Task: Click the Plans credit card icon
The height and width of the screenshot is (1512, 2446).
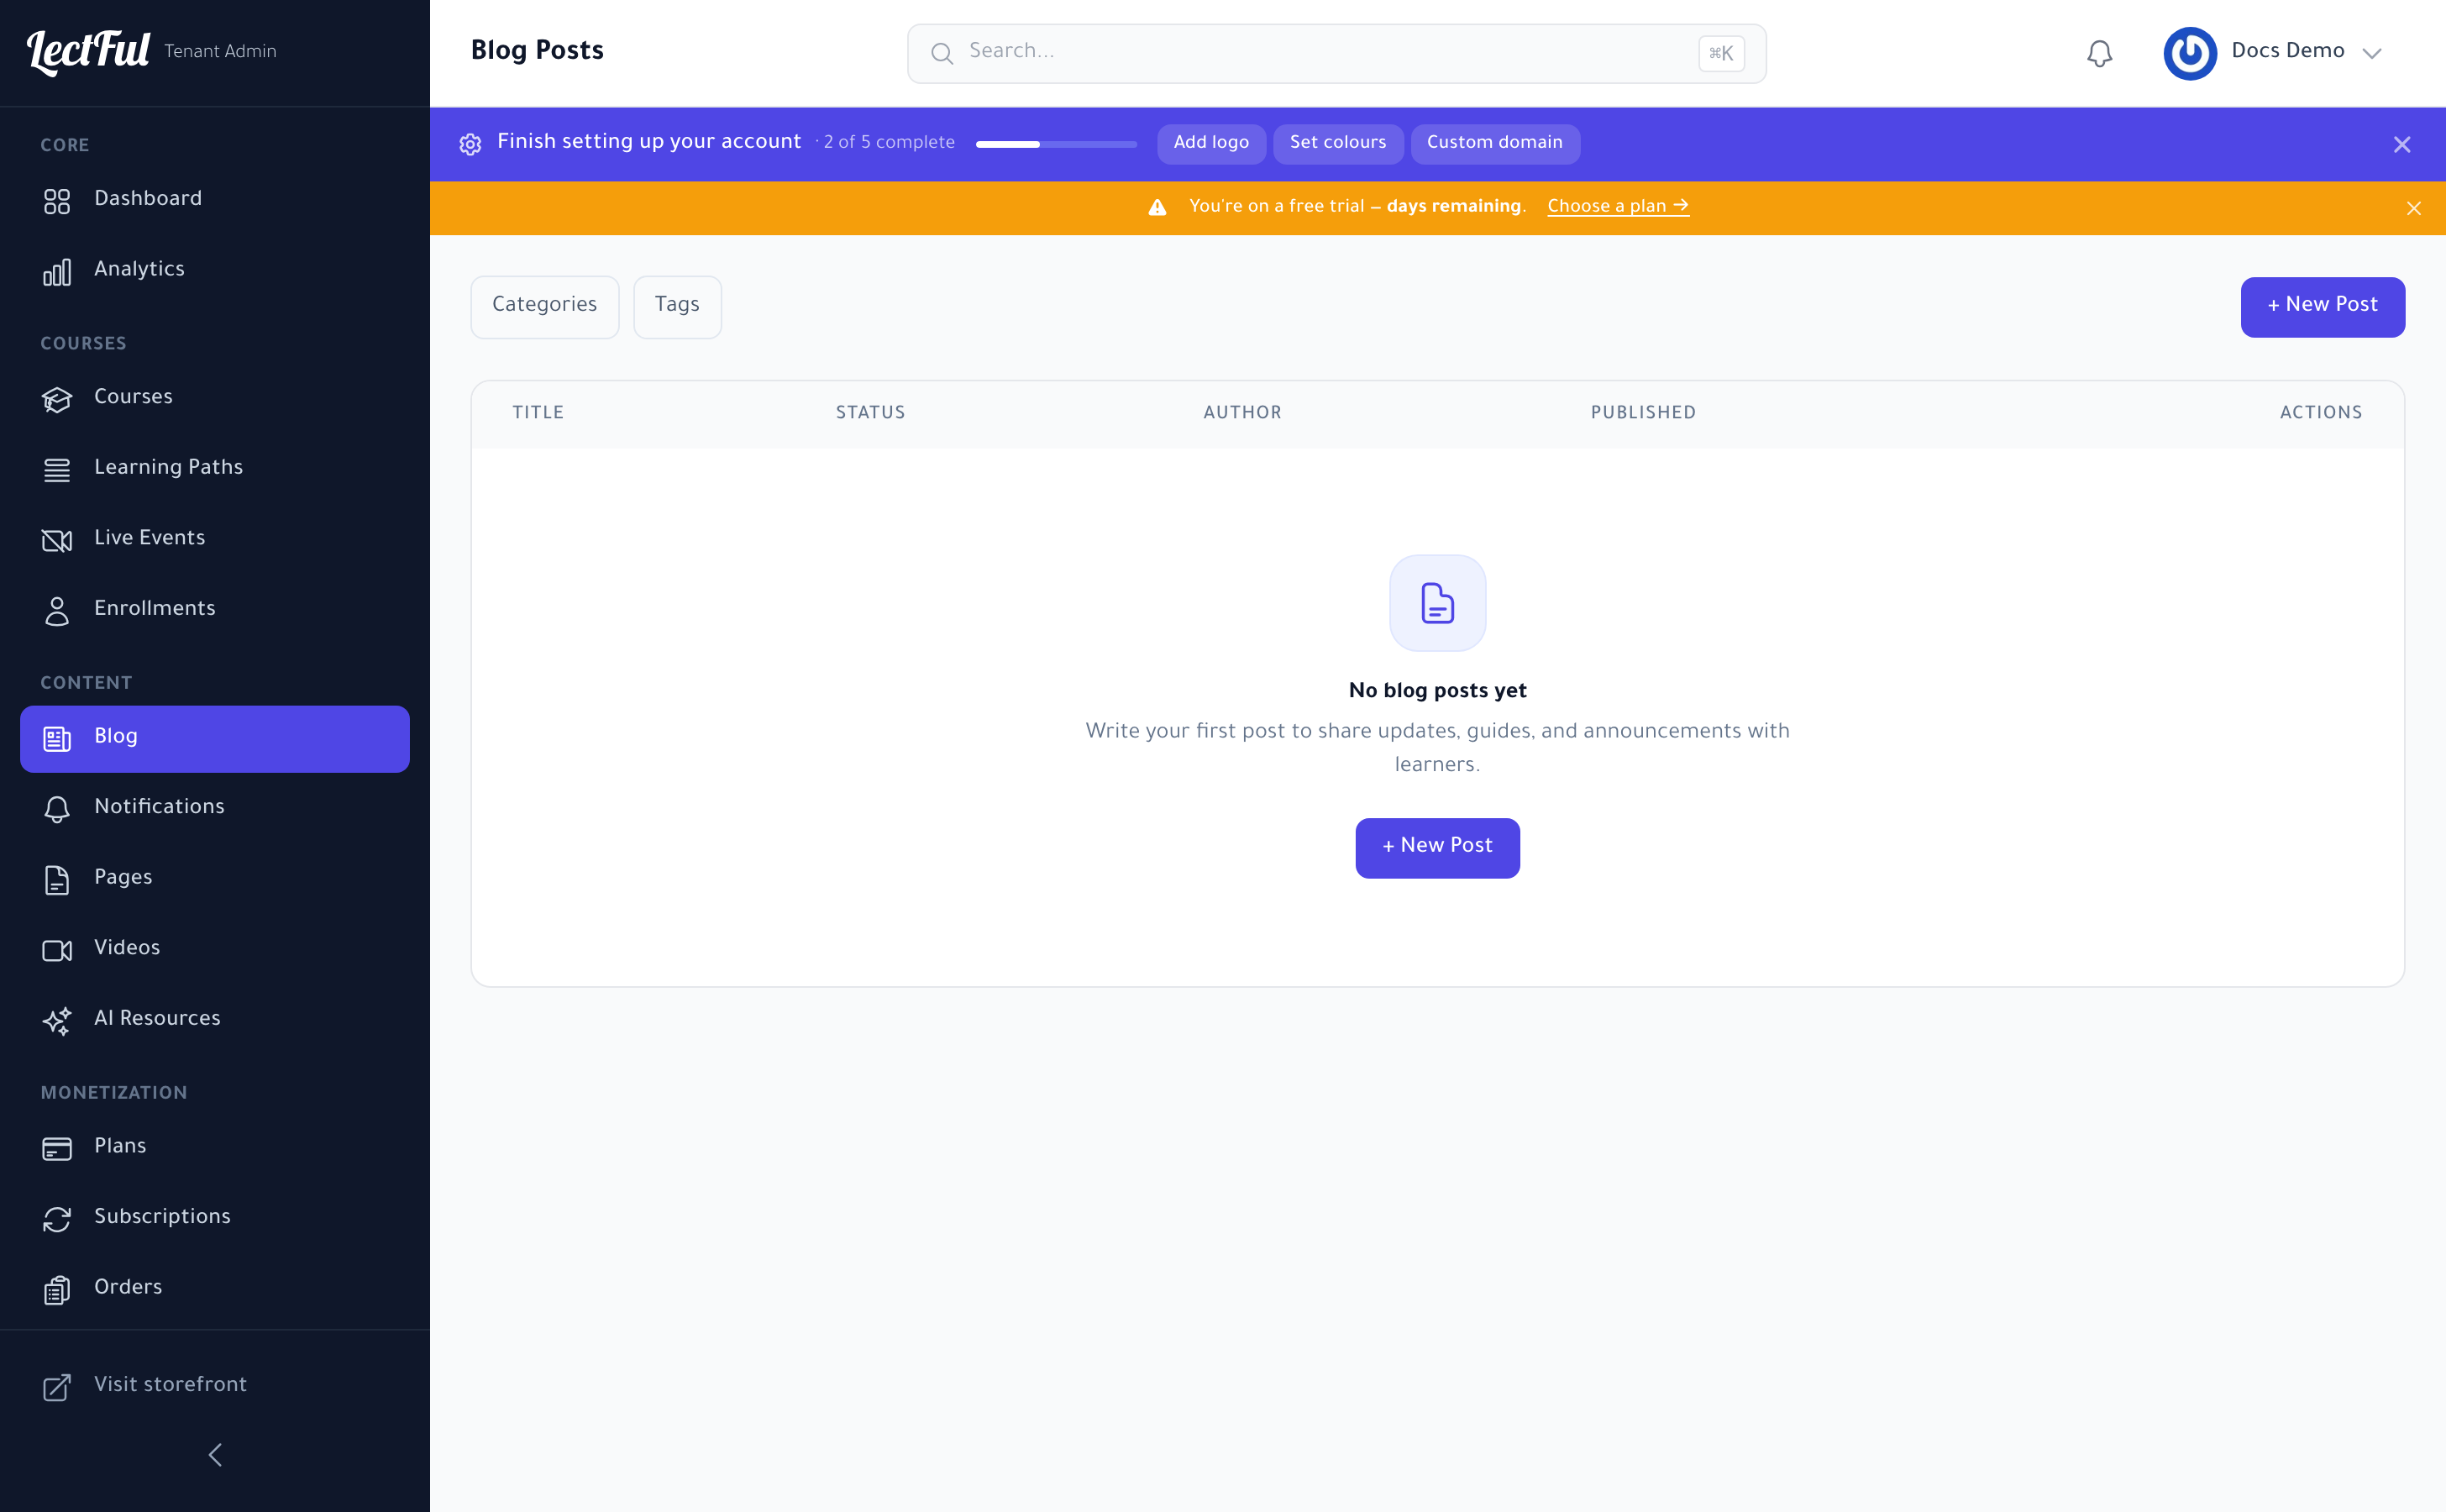Action: (x=57, y=1149)
